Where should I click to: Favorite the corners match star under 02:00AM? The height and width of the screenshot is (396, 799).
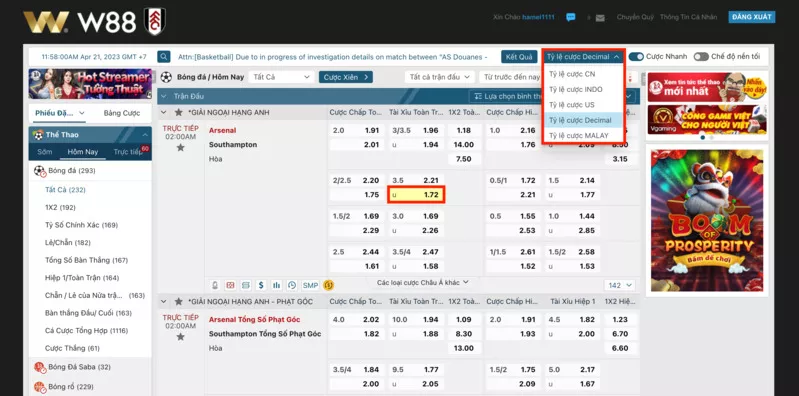(180, 336)
